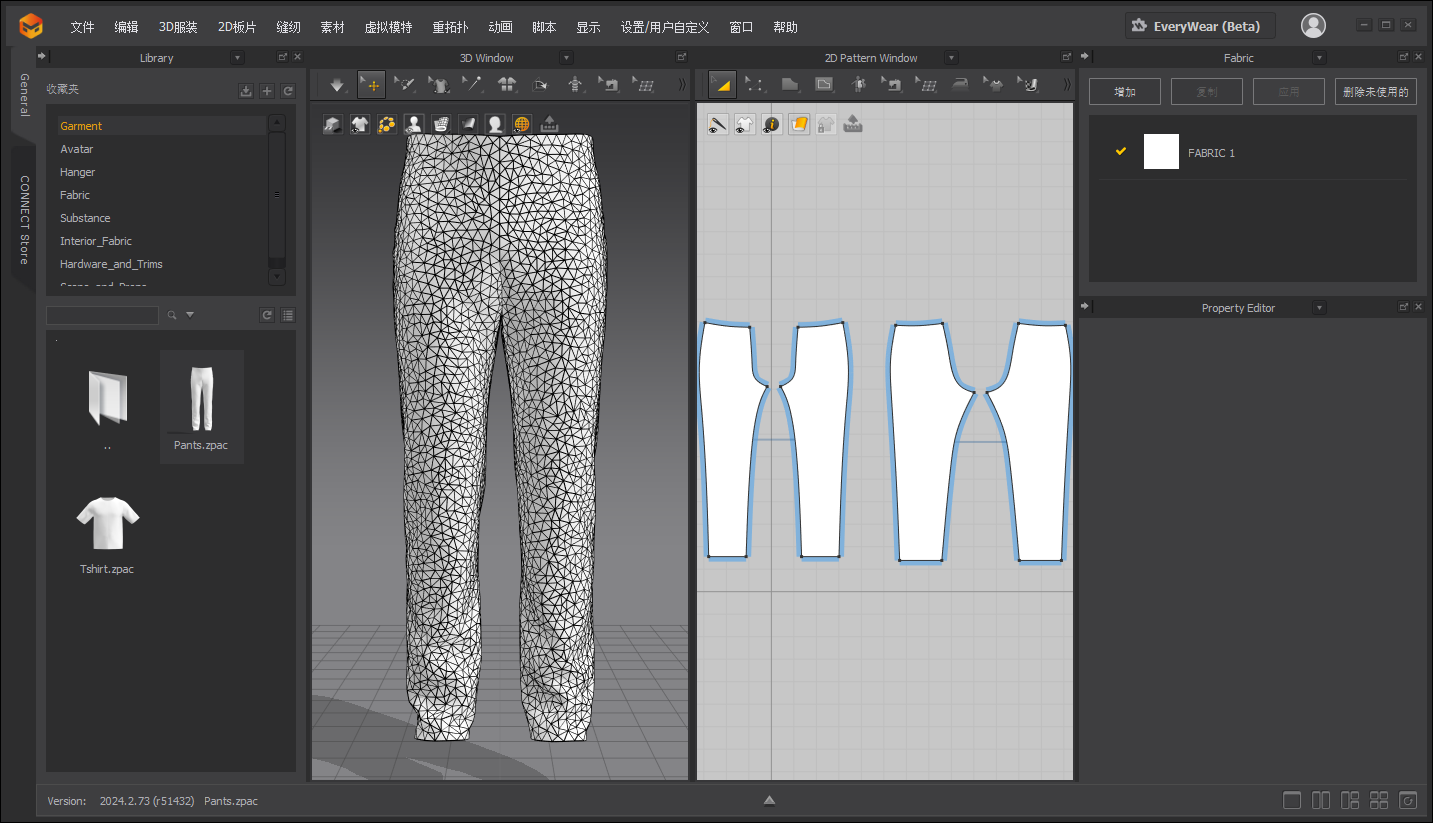Toggle avatar visibility in 3D window
The height and width of the screenshot is (823, 1433).
[x=414, y=124]
